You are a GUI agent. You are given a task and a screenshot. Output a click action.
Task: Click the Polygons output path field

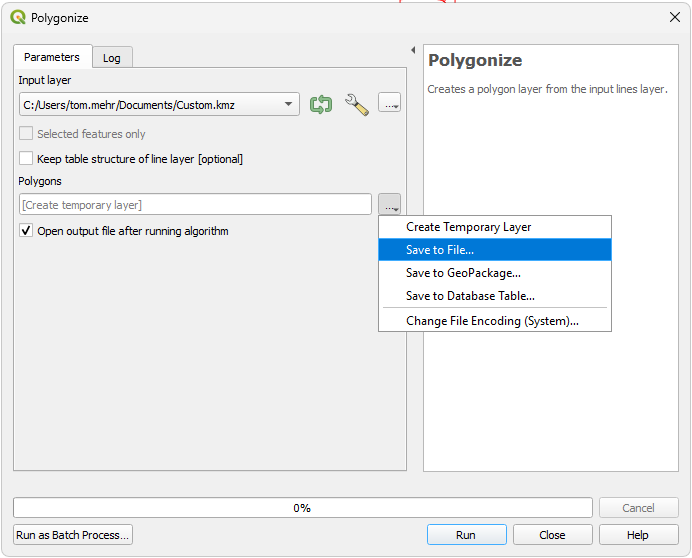click(195, 205)
